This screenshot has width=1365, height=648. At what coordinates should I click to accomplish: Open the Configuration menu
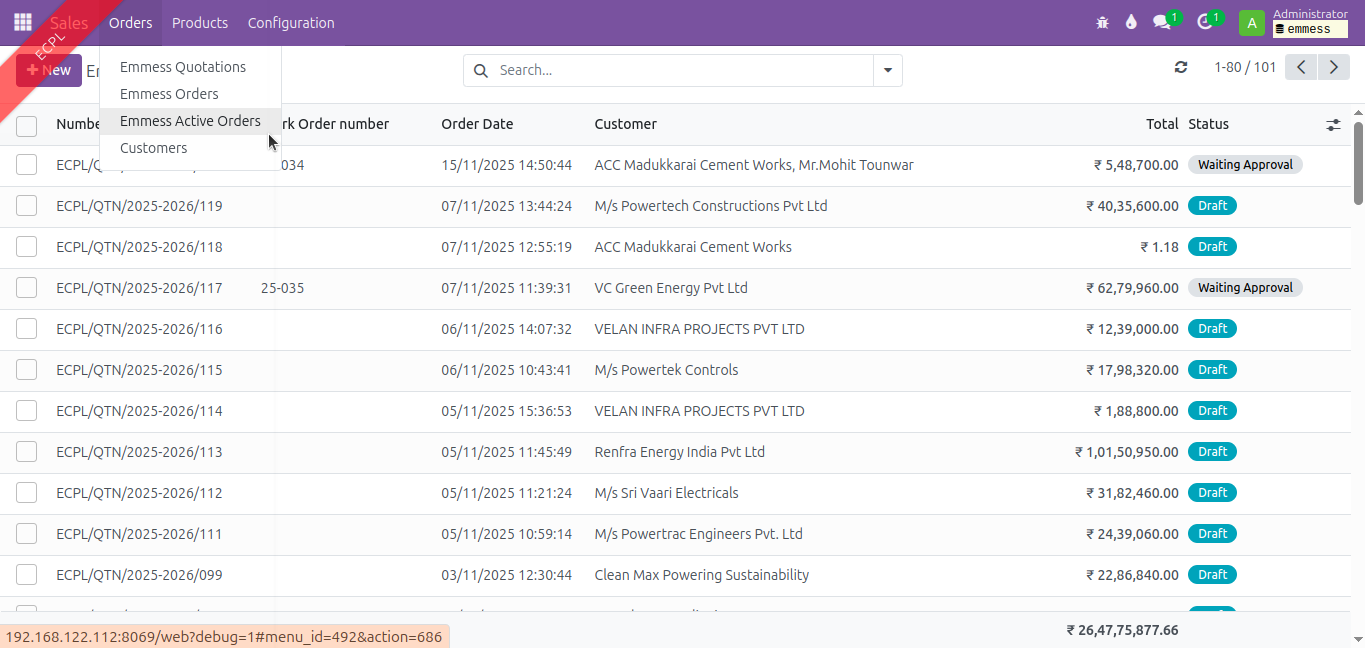point(291,22)
